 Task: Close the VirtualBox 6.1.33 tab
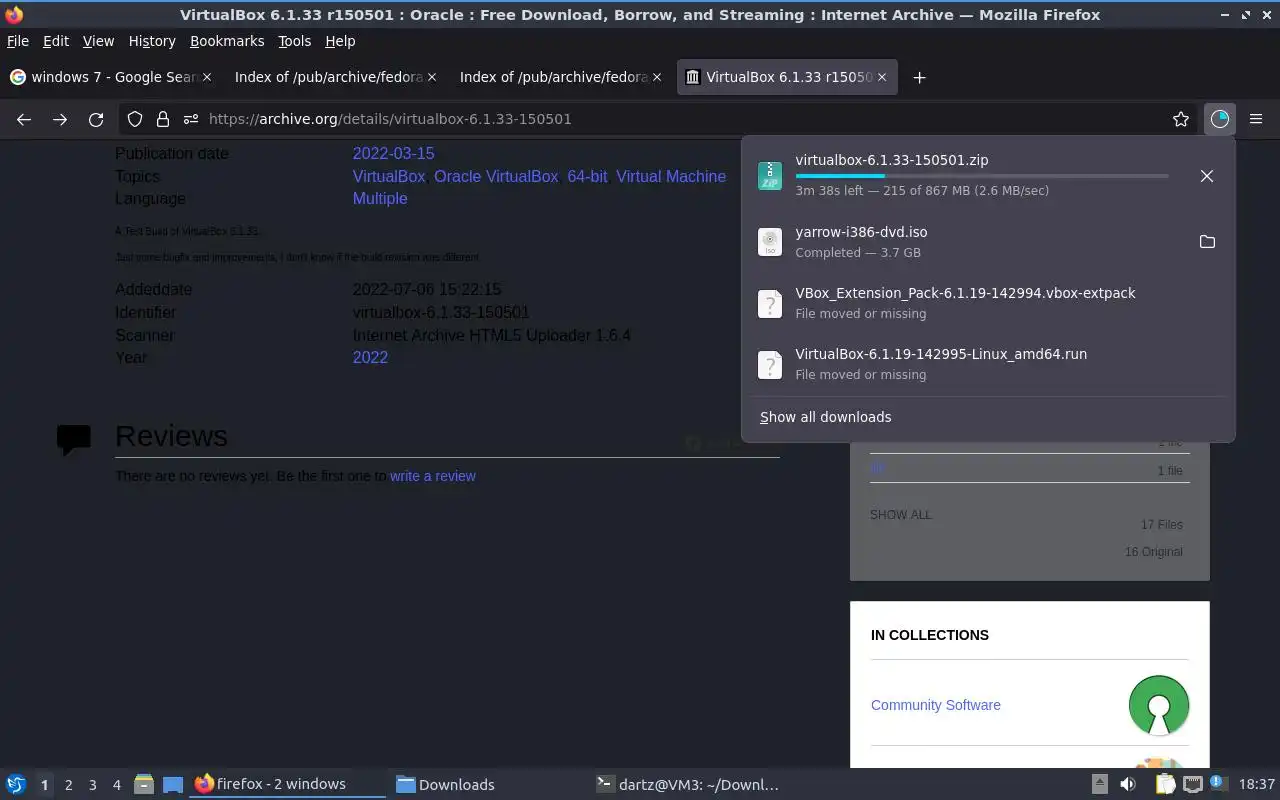882,77
